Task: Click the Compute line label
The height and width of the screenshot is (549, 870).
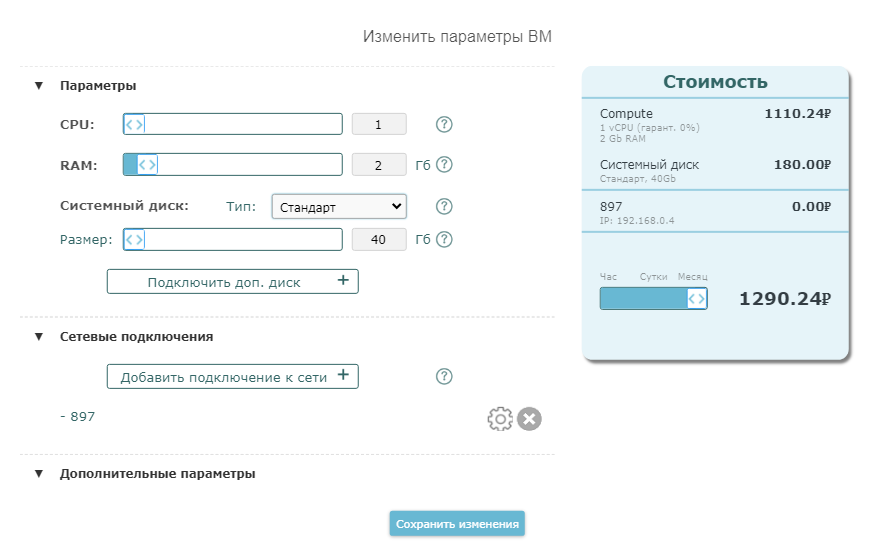Action: tap(626, 114)
